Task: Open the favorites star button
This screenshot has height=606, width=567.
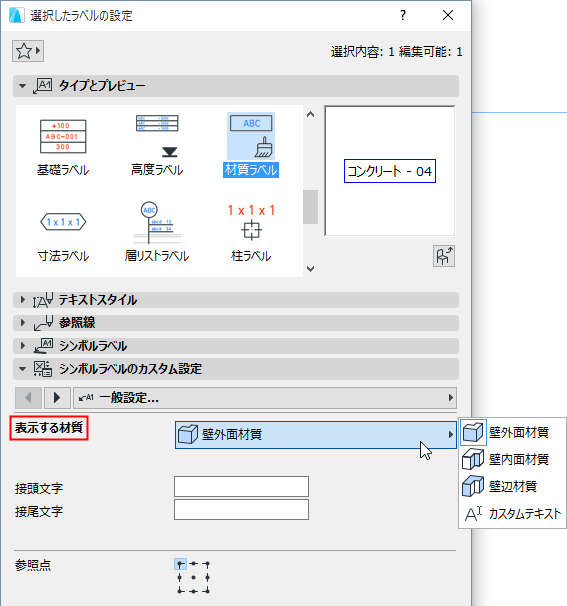Action: point(28,51)
